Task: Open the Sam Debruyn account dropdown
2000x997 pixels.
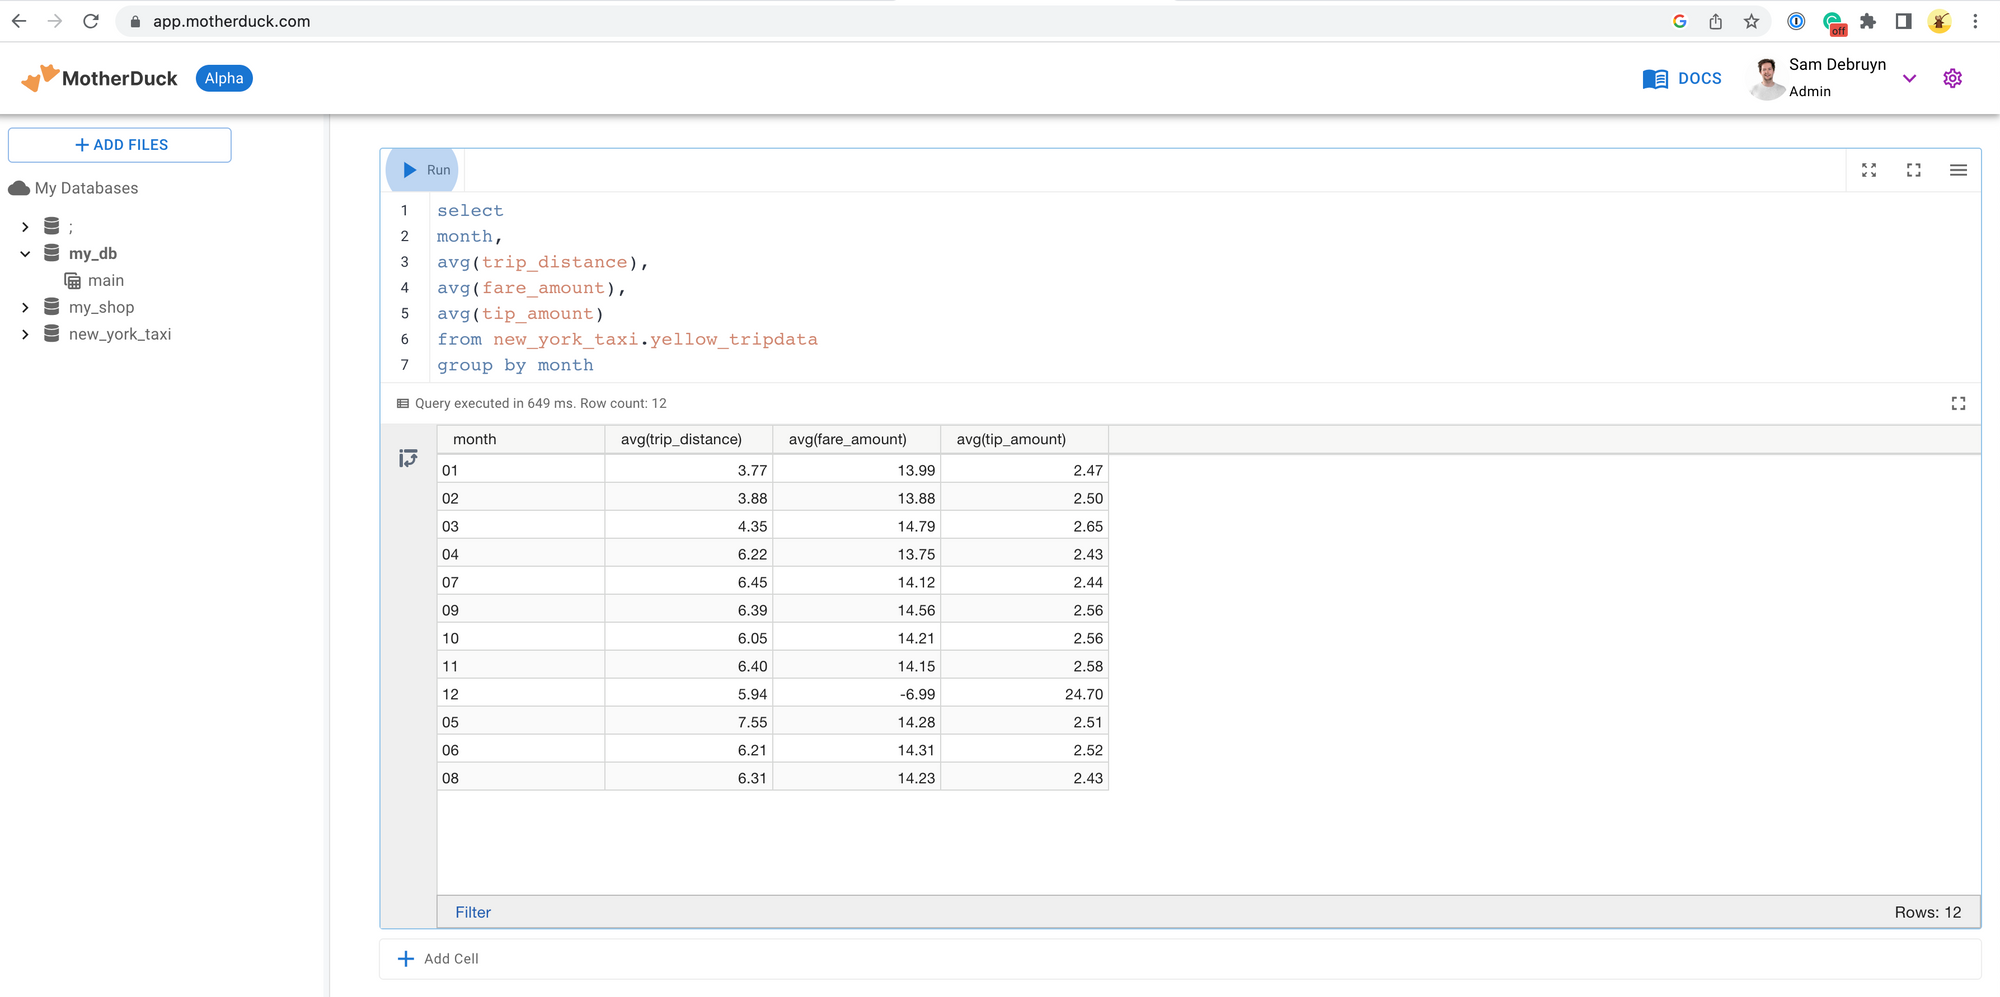Action: click(1909, 78)
